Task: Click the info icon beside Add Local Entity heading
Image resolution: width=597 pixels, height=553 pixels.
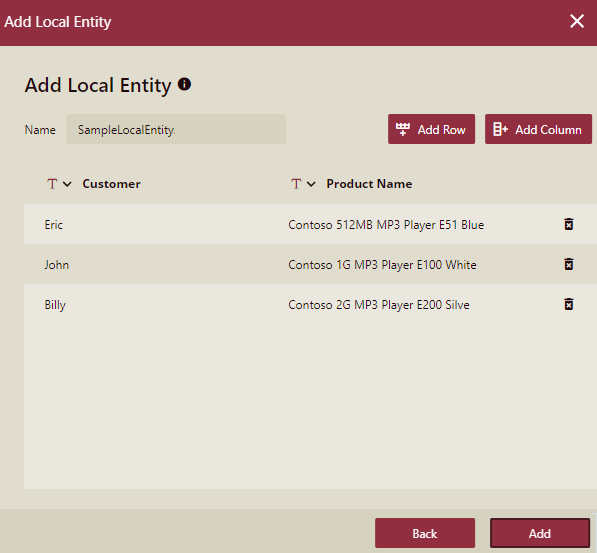Action: coord(184,84)
